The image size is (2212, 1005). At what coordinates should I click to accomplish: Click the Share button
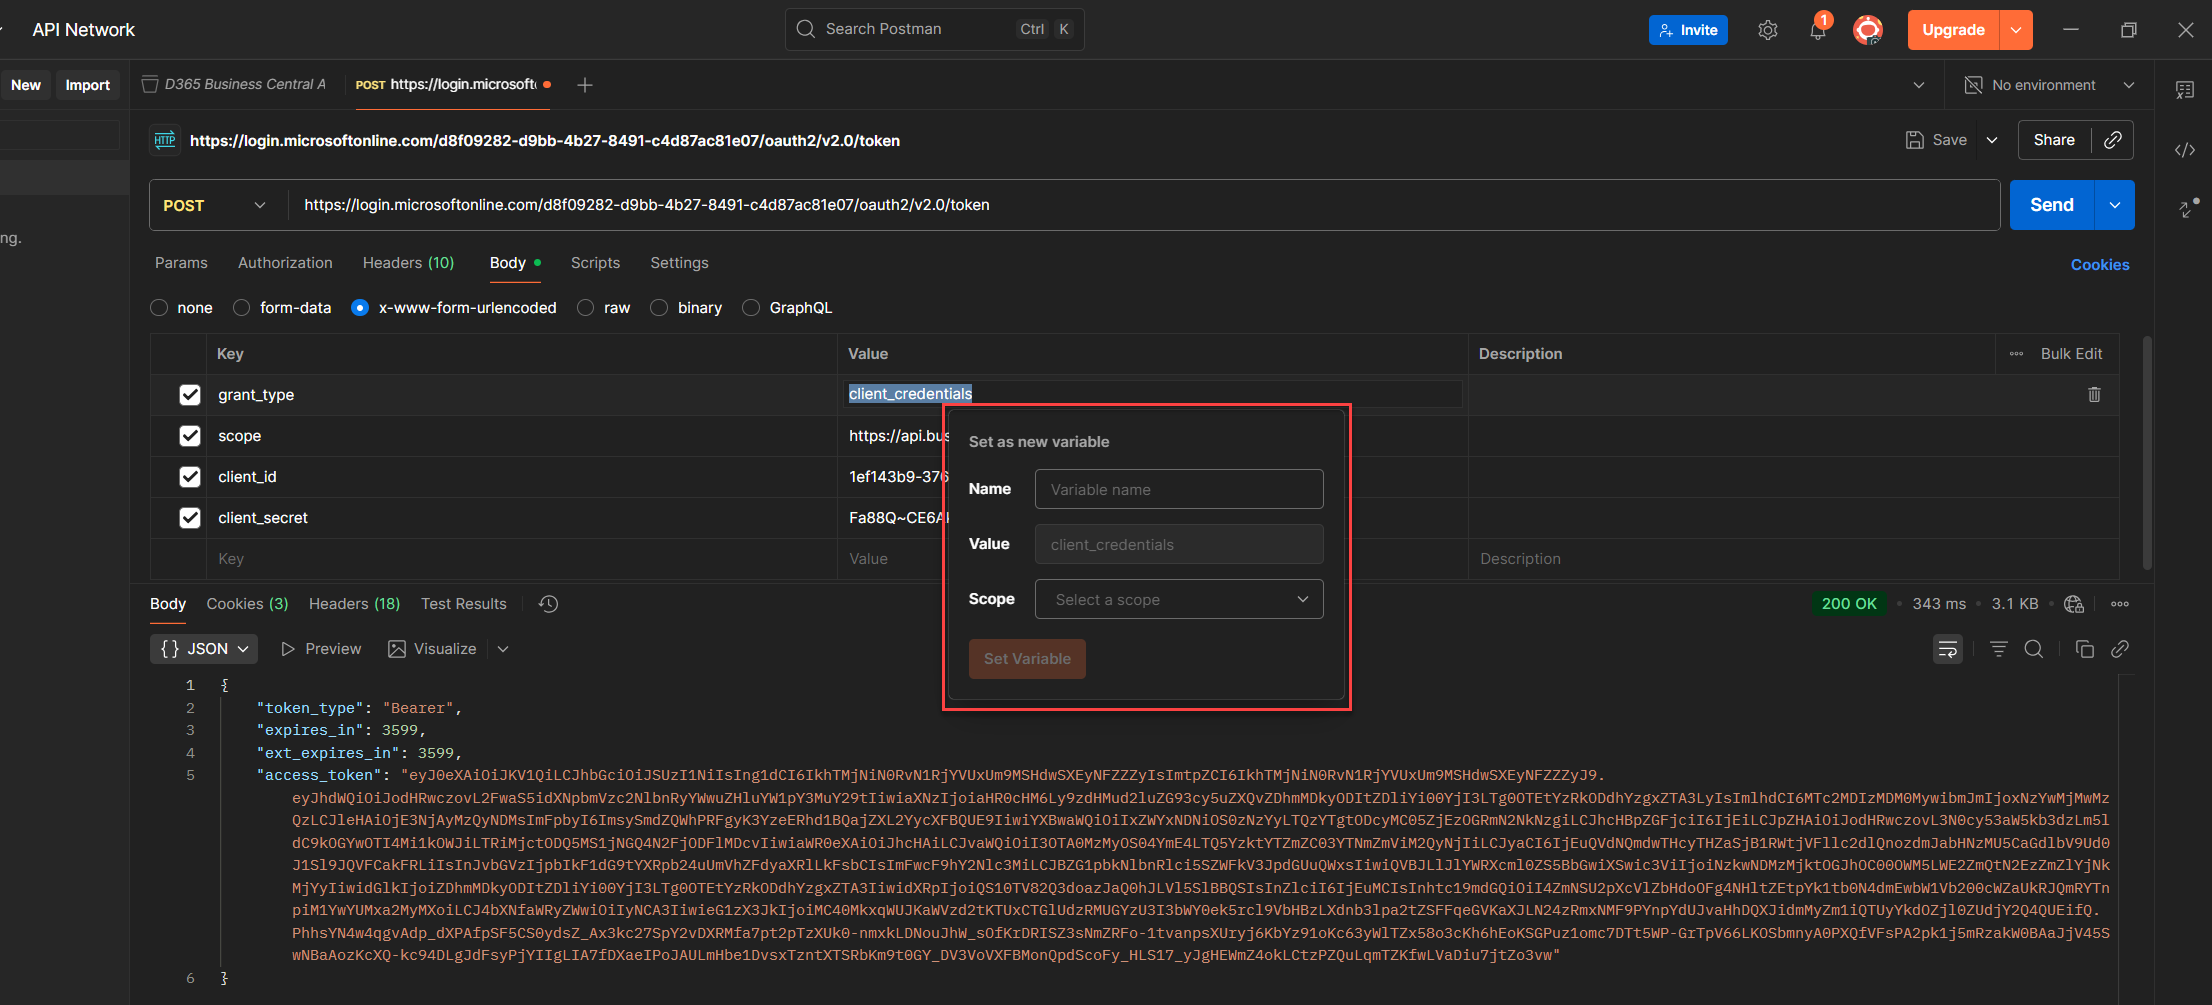(2054, 140)
